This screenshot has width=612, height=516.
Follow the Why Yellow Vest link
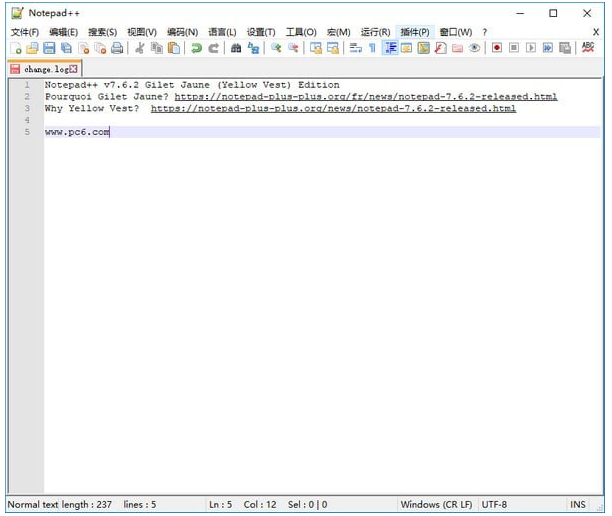tap(333, 108)
